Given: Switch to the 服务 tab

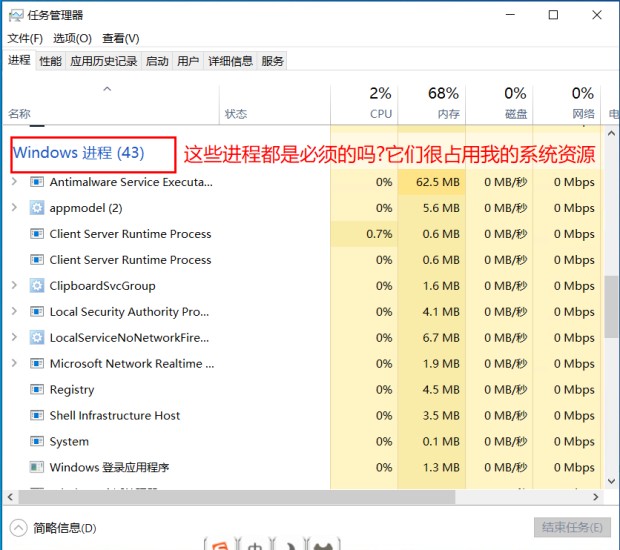Looking at the screenshot, I should tap(272, 61).
